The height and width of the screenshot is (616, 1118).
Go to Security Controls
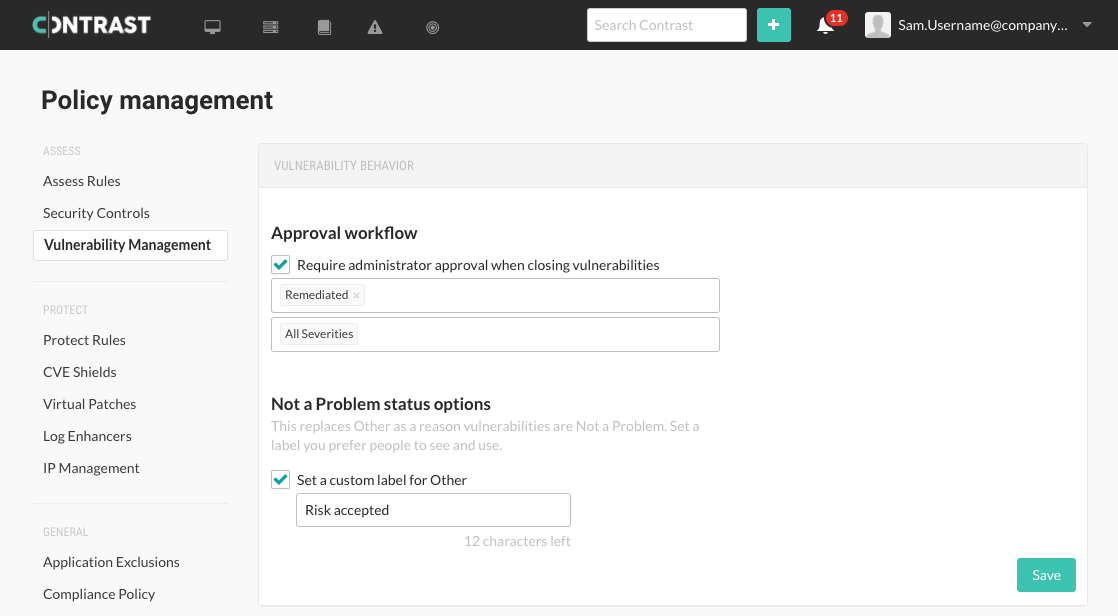pyautogui.click(x=96, y=213)
